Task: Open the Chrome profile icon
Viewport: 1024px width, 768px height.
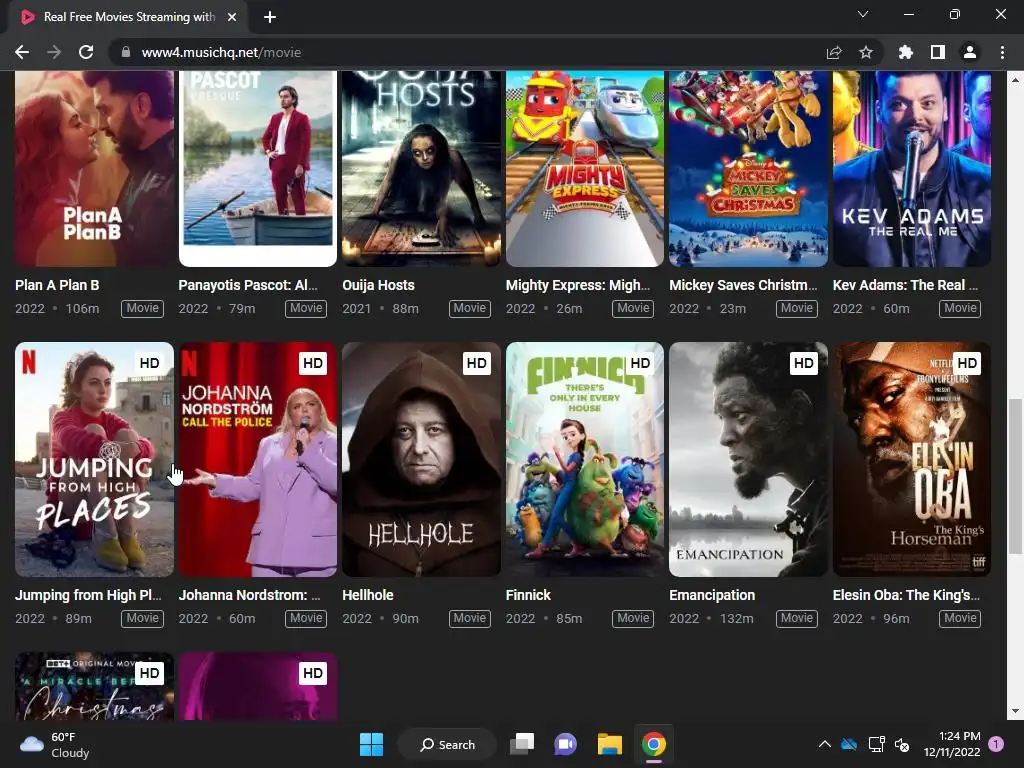Action: point(970,52)
